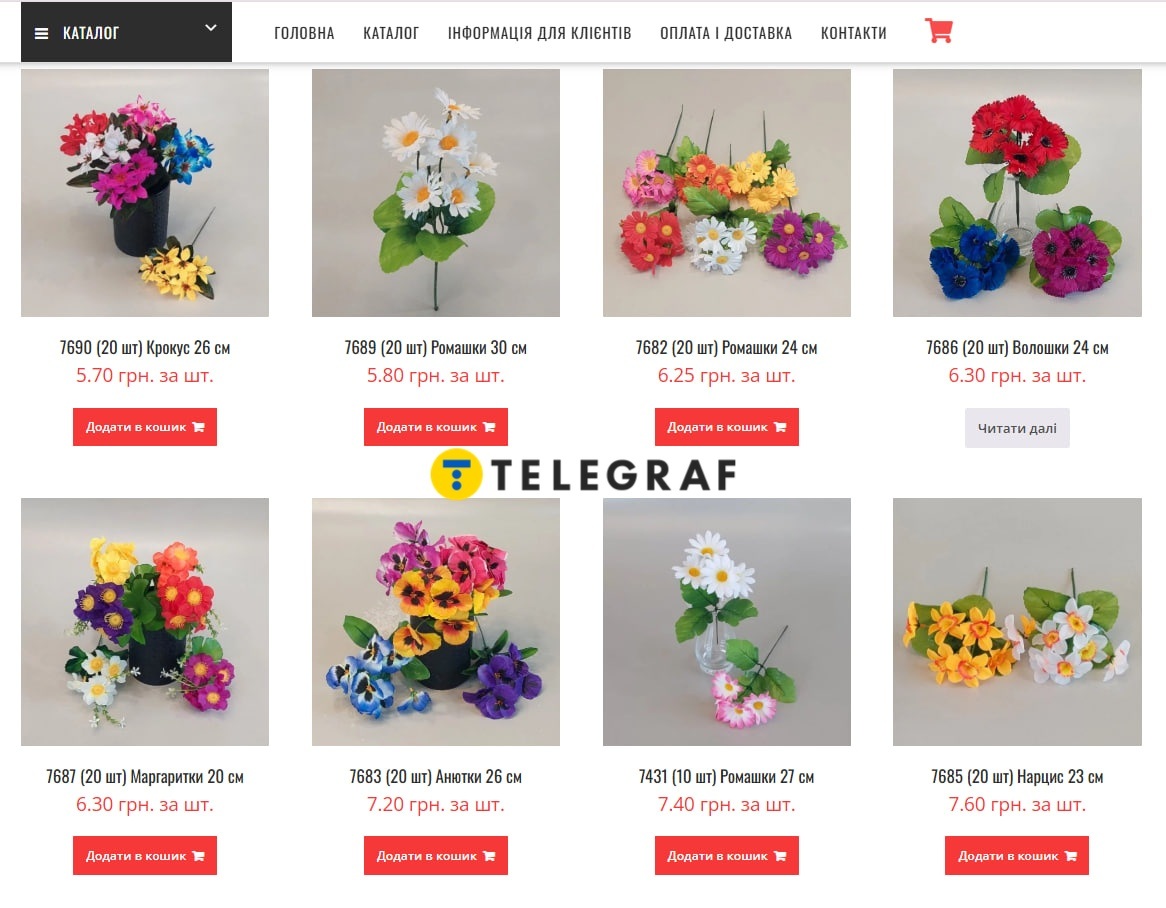
Task: Add 7682 Ромашки 24 см to cart
Action: pos(727,427)
